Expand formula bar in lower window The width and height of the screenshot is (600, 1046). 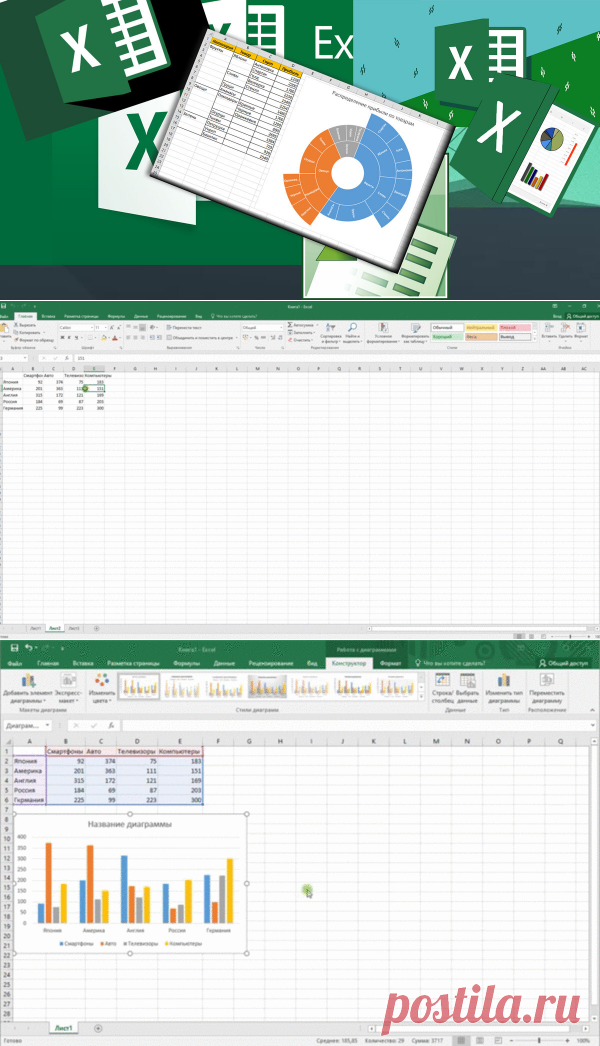click(x=593, y=725)
